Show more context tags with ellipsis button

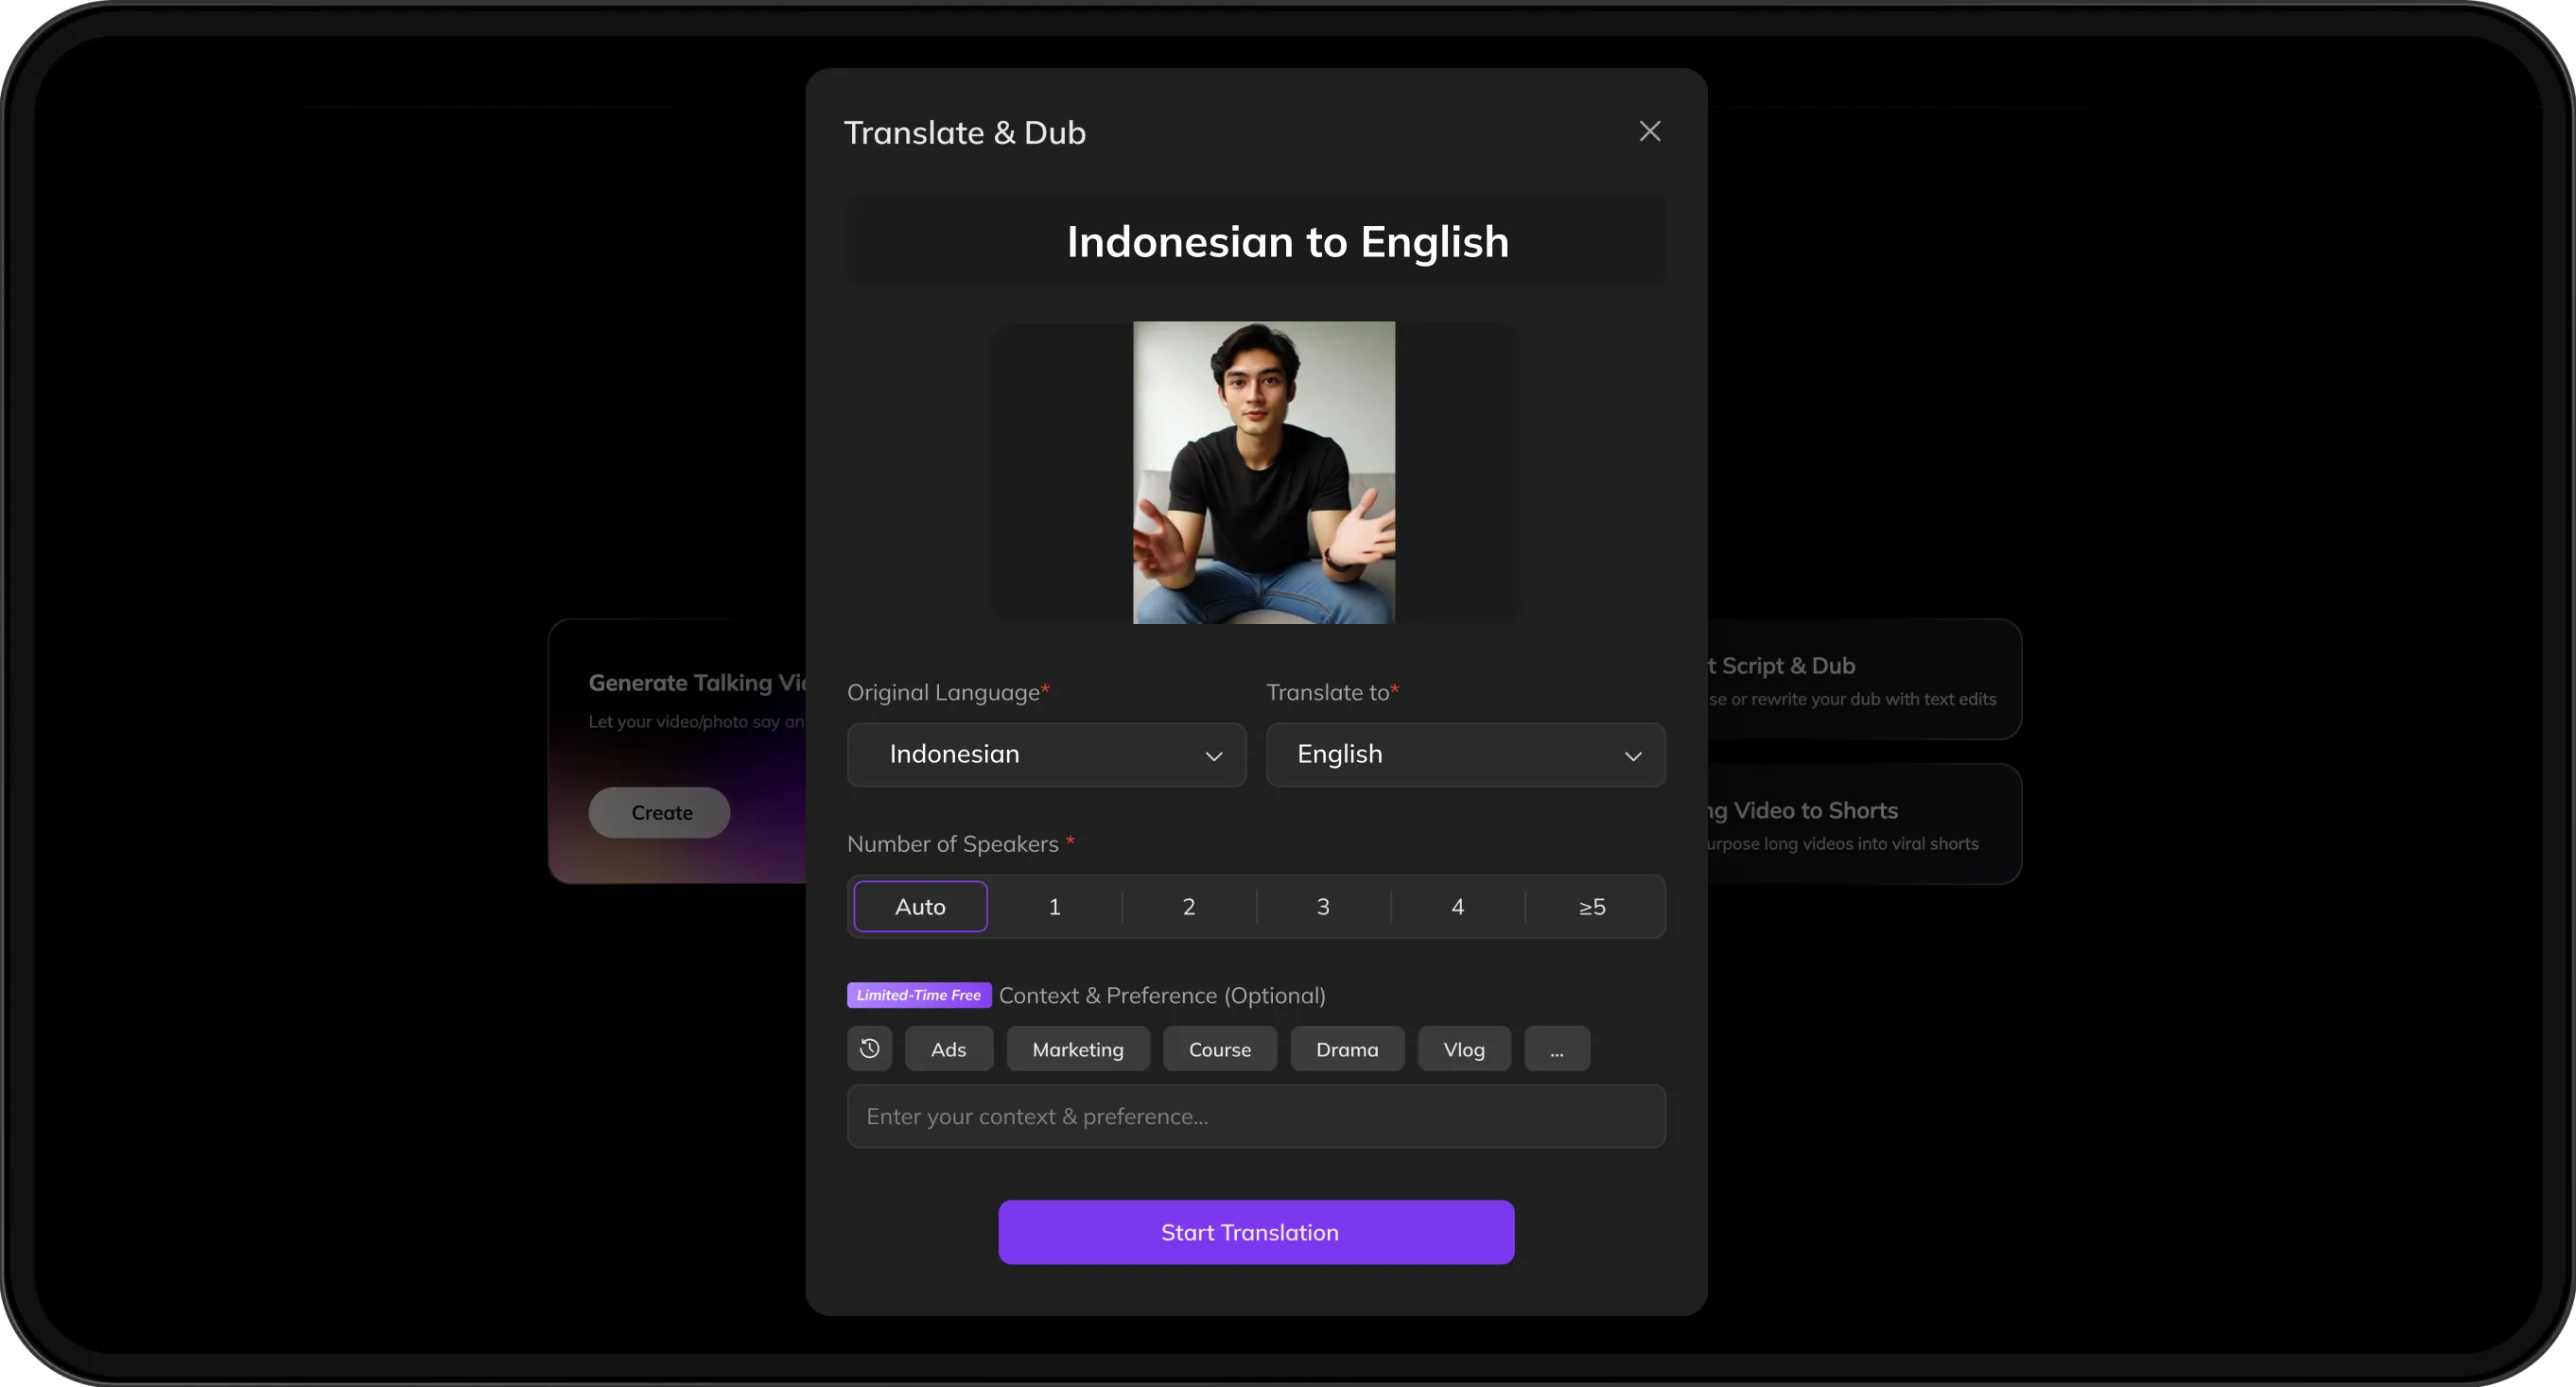click(1556, 1048)
